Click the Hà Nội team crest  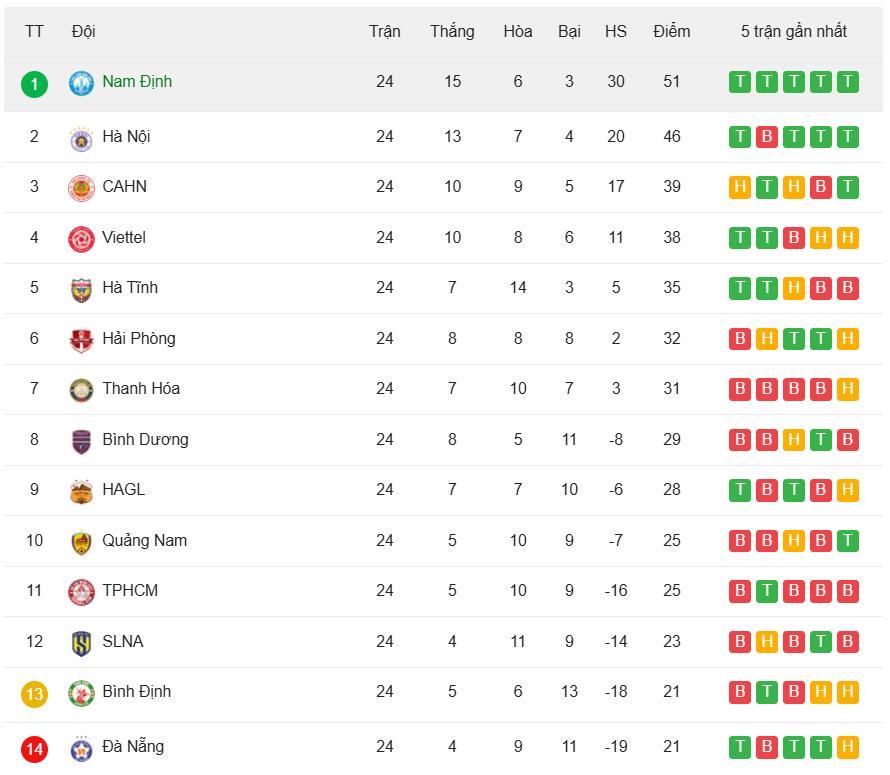(81, 138)
